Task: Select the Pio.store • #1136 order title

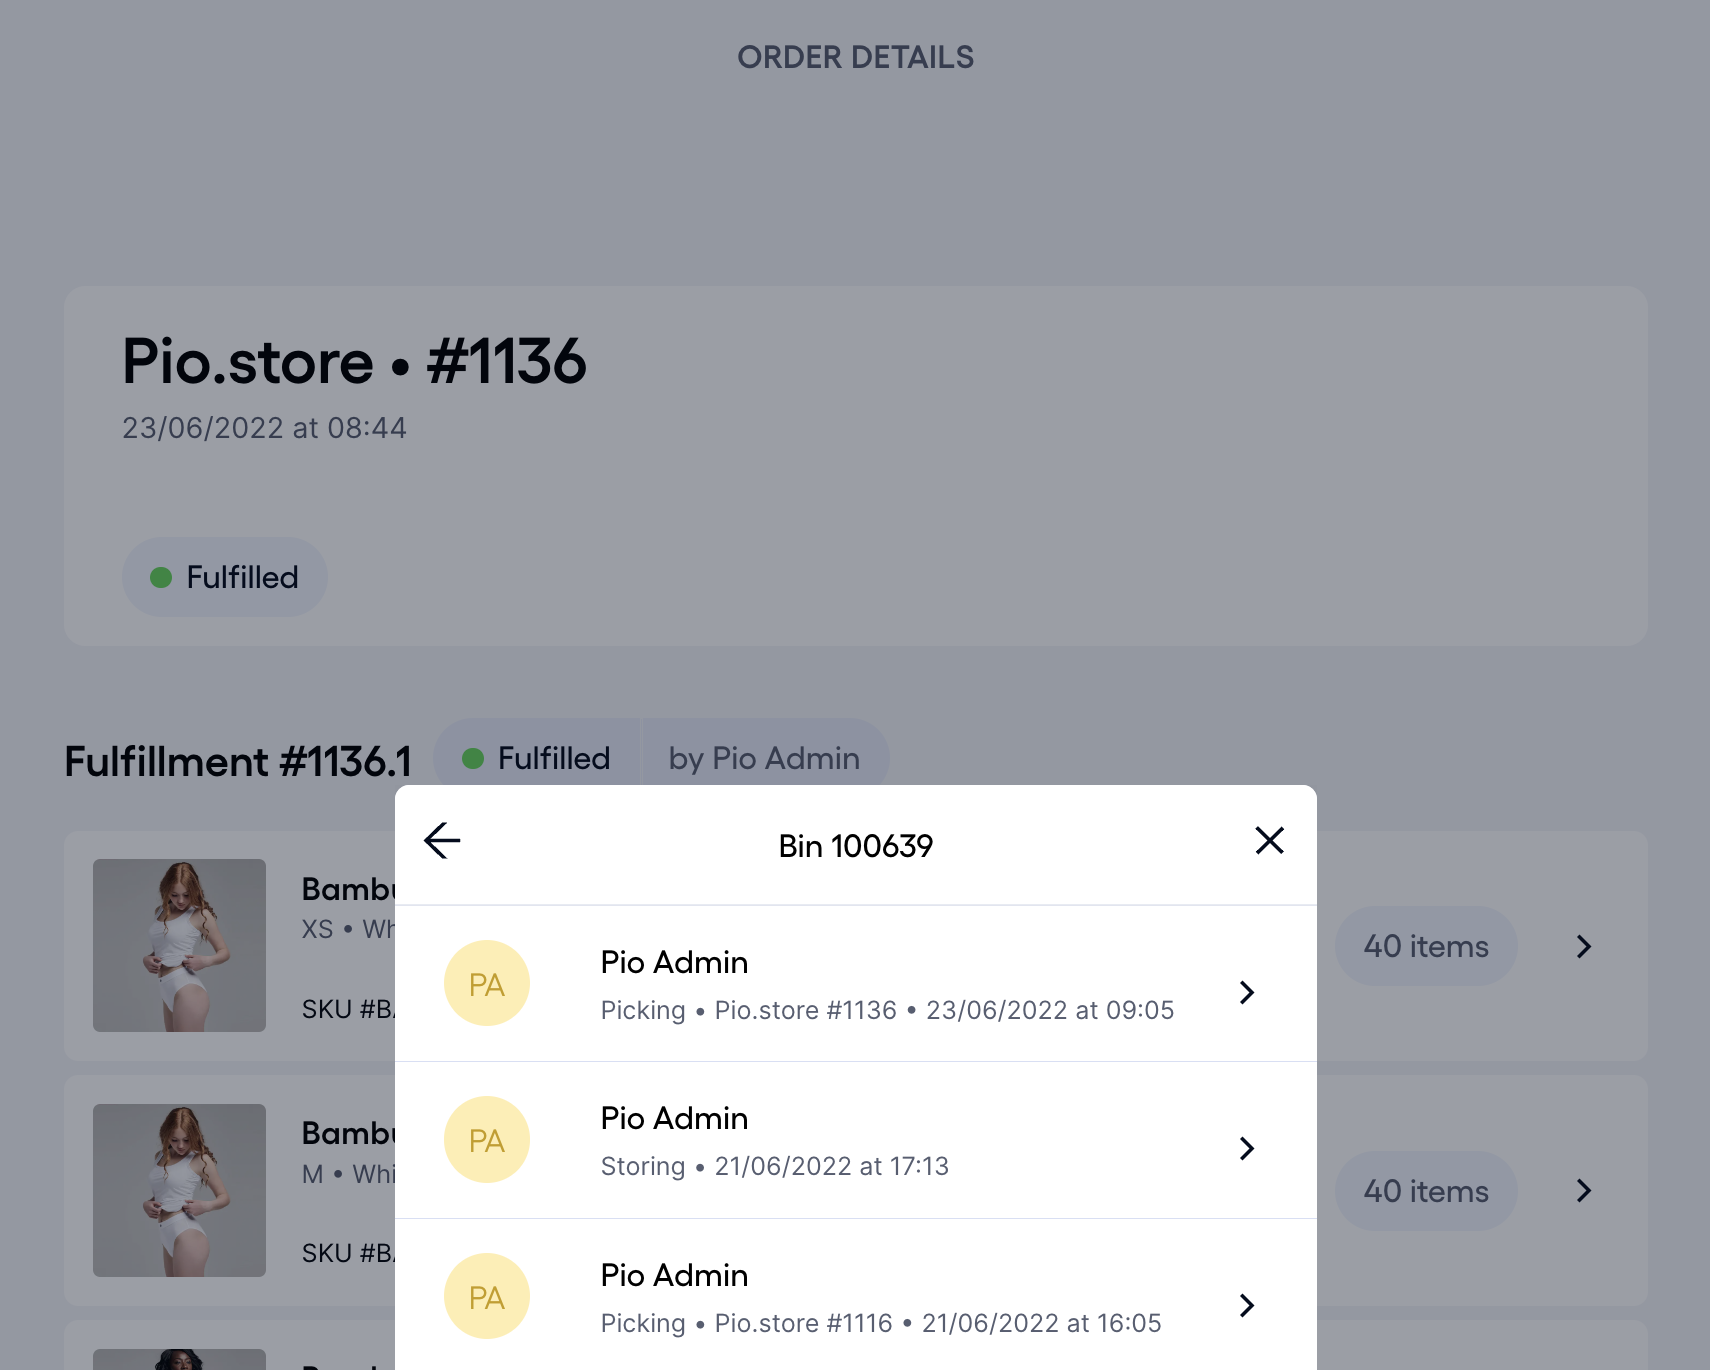Action: [x=354, y=361]
